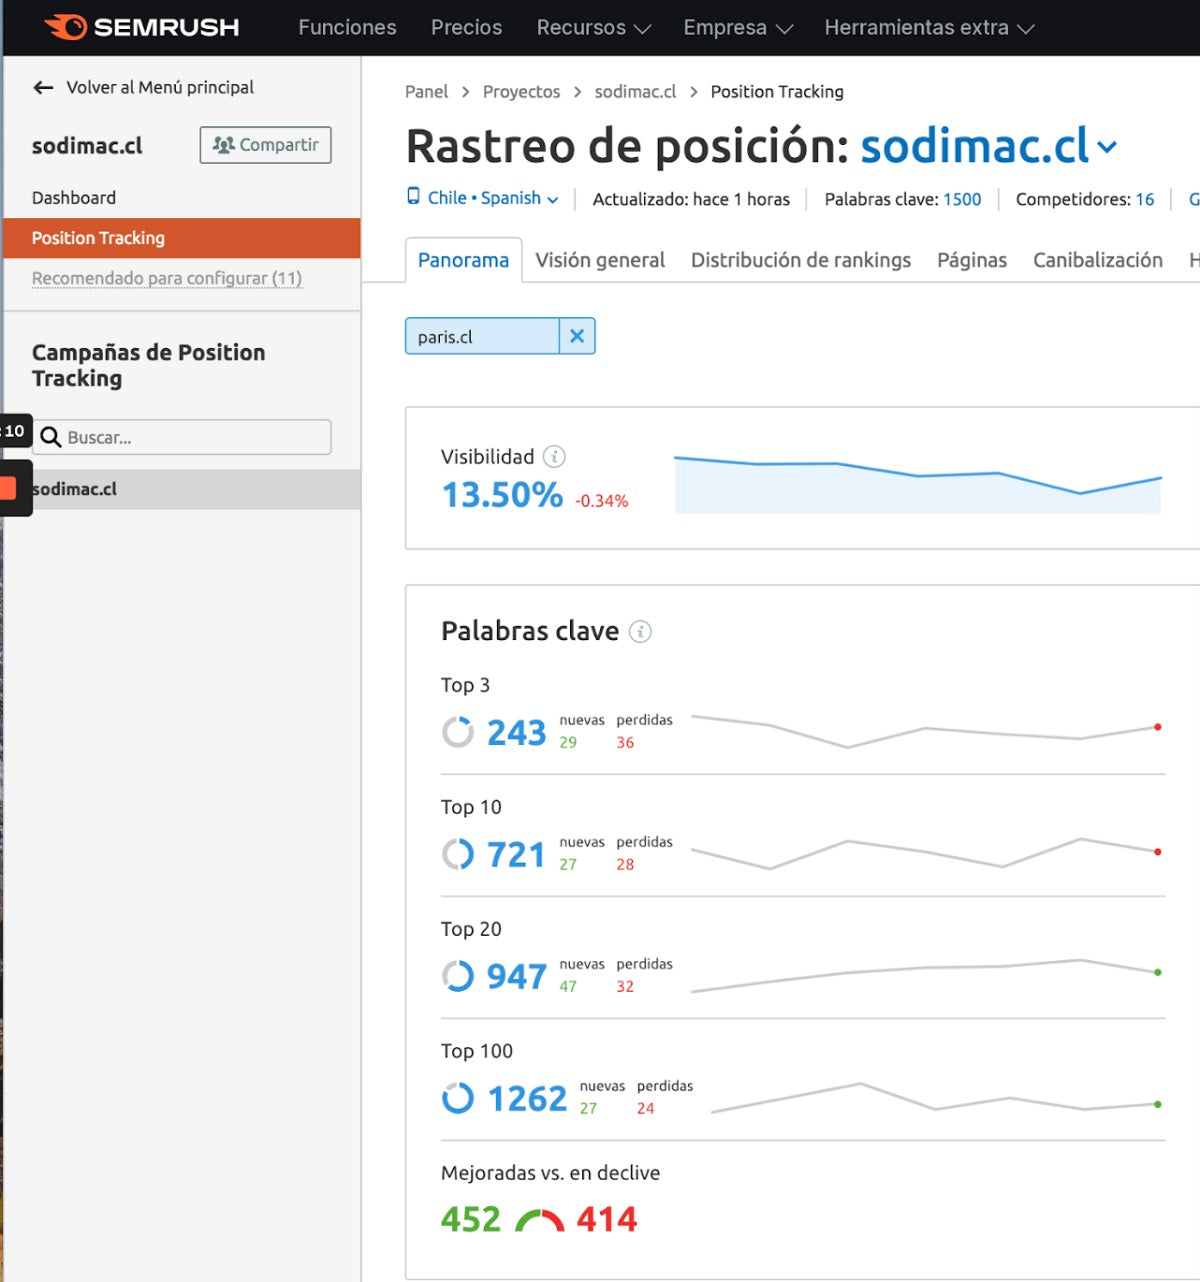1200x1282 pixels.
Task: Expand the Recursos dropdown menu
Action: tap(593, 28)
